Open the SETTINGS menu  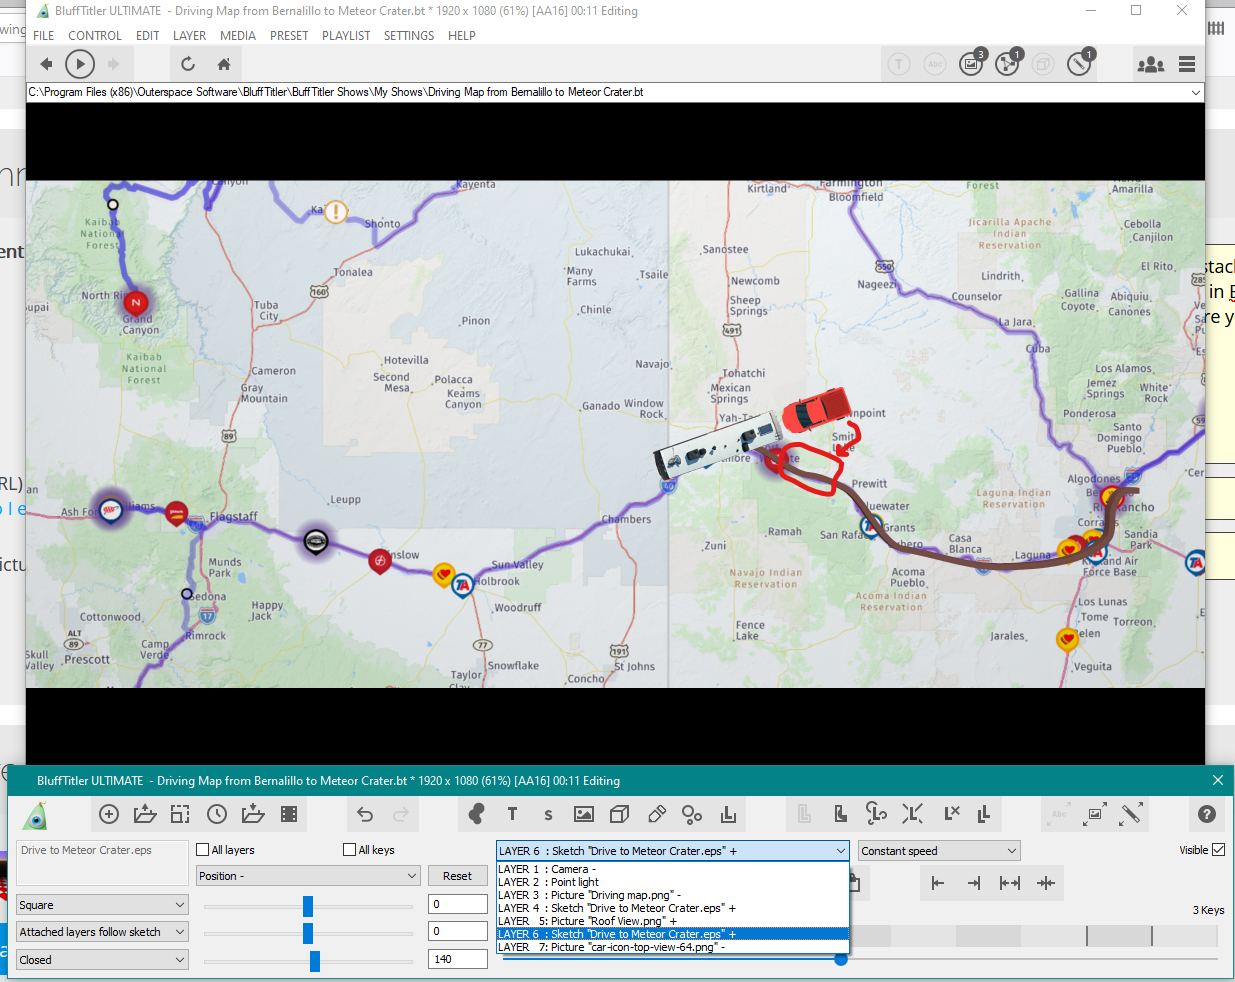tap(409, 36)
